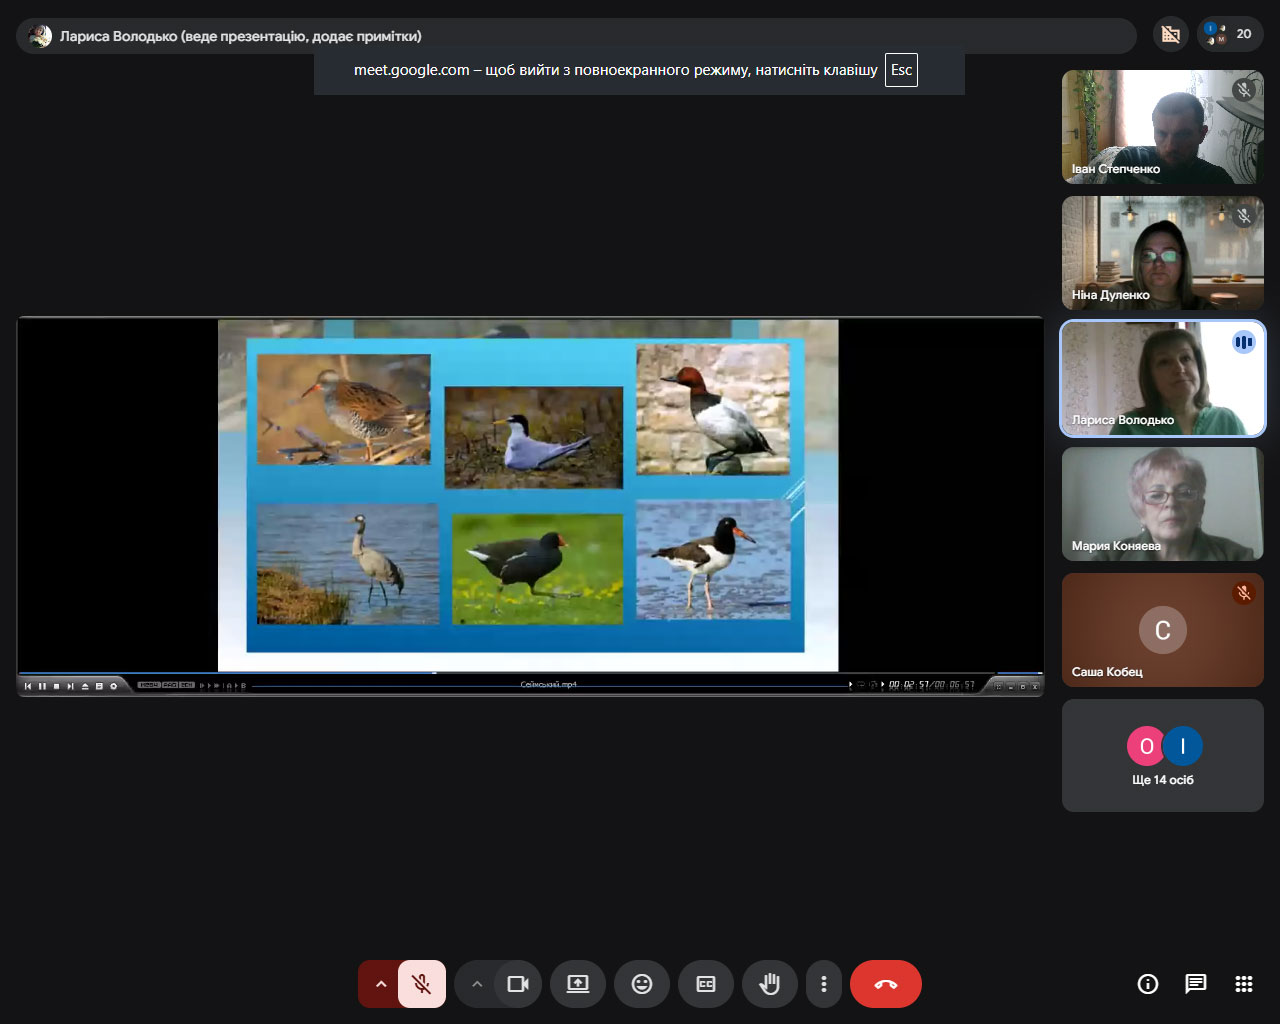Select Мария Коняева's video tile
Viewport: 1280px width, 1024px height.
click(1162, 504)
